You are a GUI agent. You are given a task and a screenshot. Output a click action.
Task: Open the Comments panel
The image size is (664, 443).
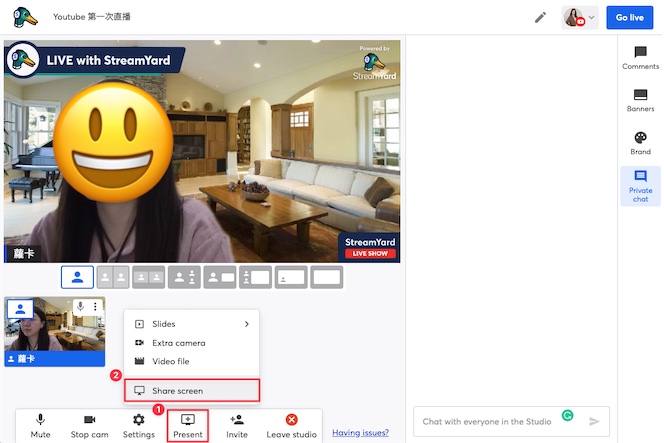pos(640,58)
